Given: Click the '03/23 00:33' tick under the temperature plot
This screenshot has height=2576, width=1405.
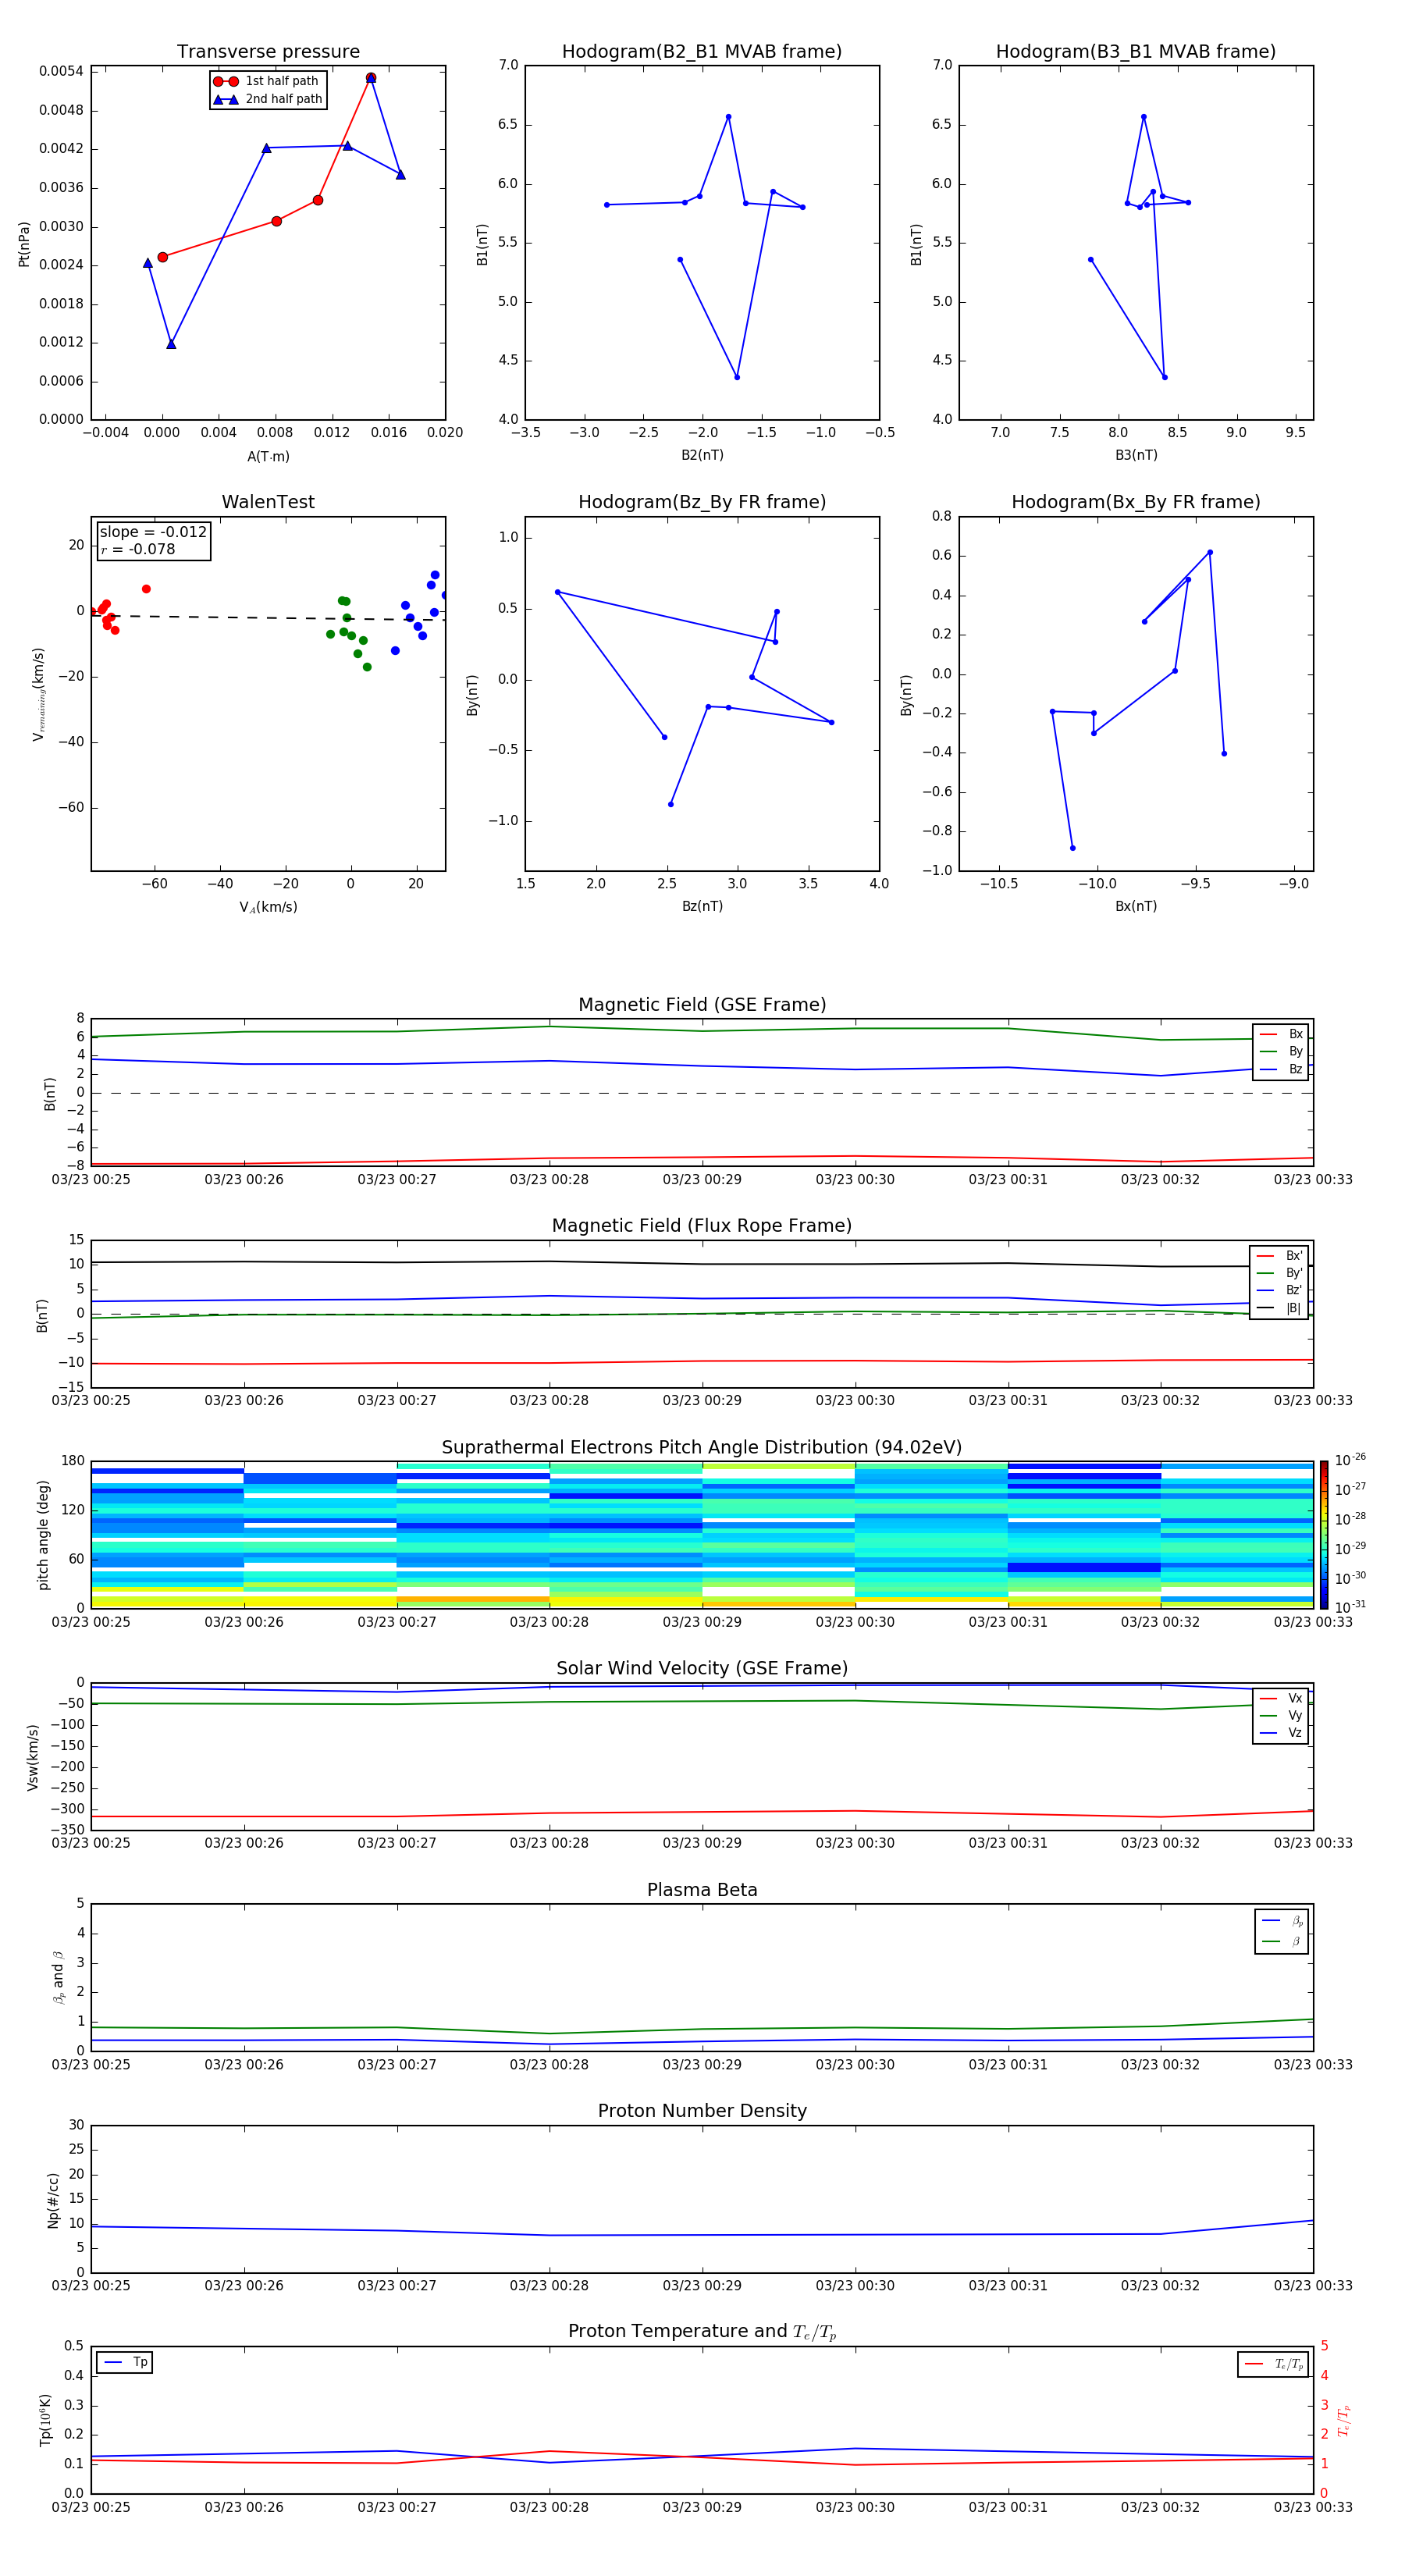Looking at the screenshot, I should tap(1313, 2507).
